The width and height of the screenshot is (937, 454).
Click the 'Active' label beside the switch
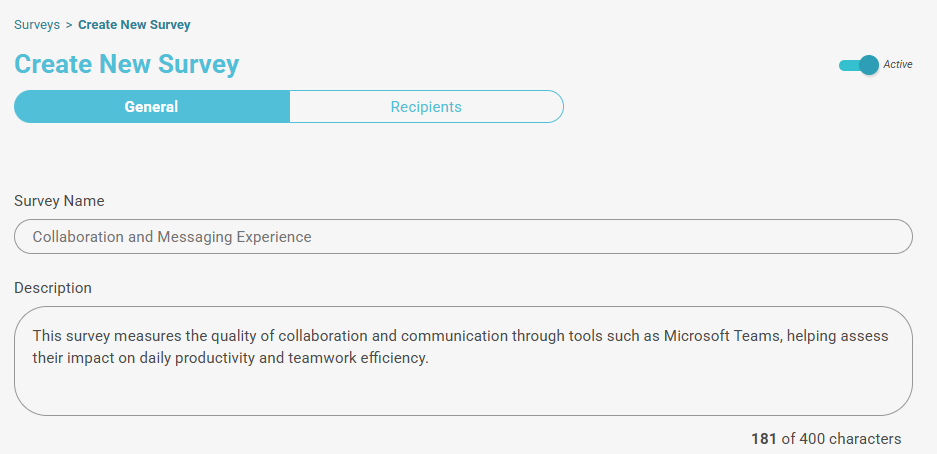click(898, 65)
